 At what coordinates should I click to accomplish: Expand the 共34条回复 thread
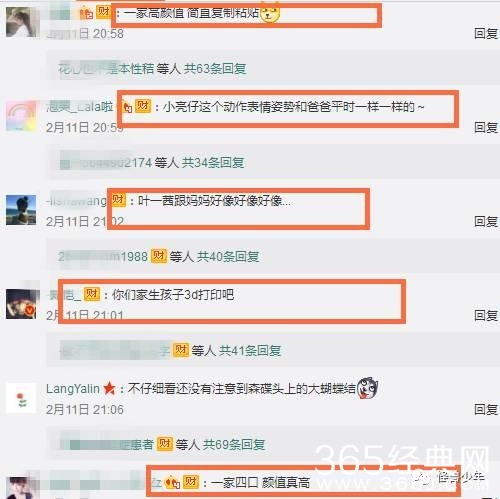click(x=213, y=163)
